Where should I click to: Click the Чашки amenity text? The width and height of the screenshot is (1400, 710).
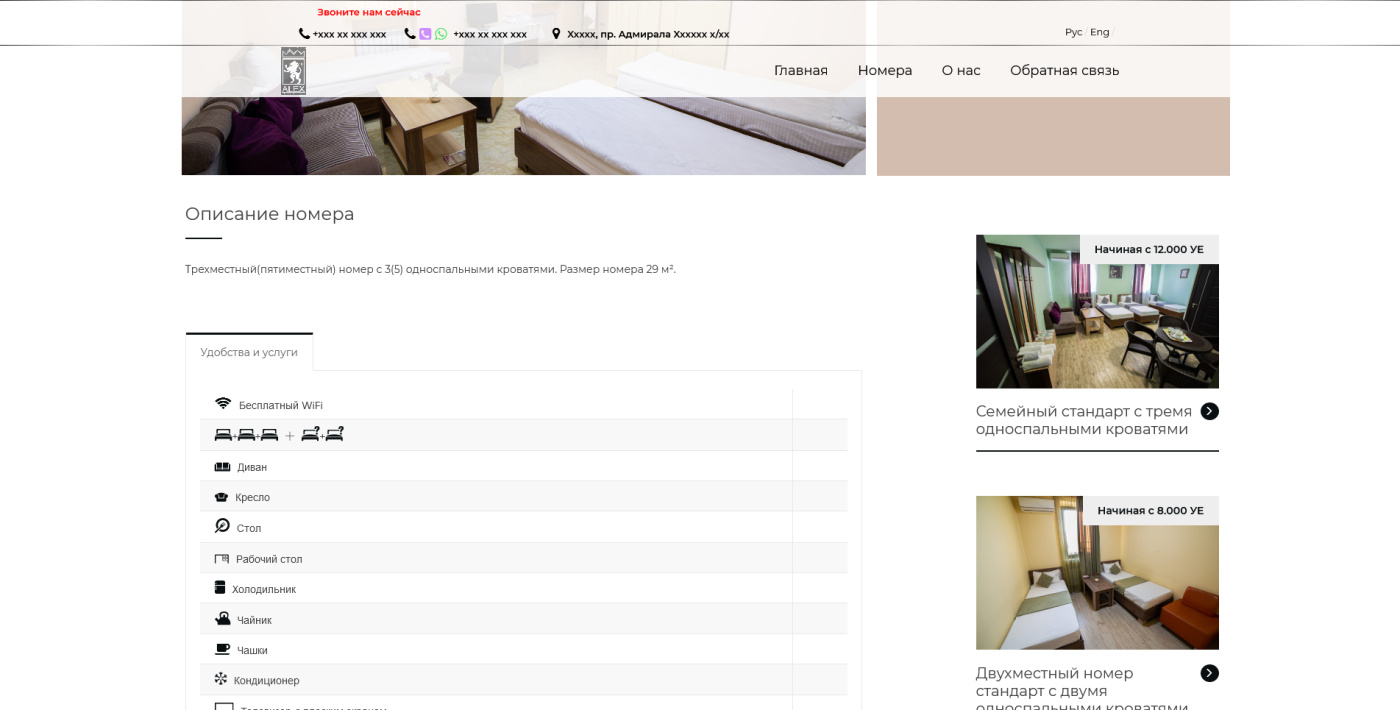[252, 651]
